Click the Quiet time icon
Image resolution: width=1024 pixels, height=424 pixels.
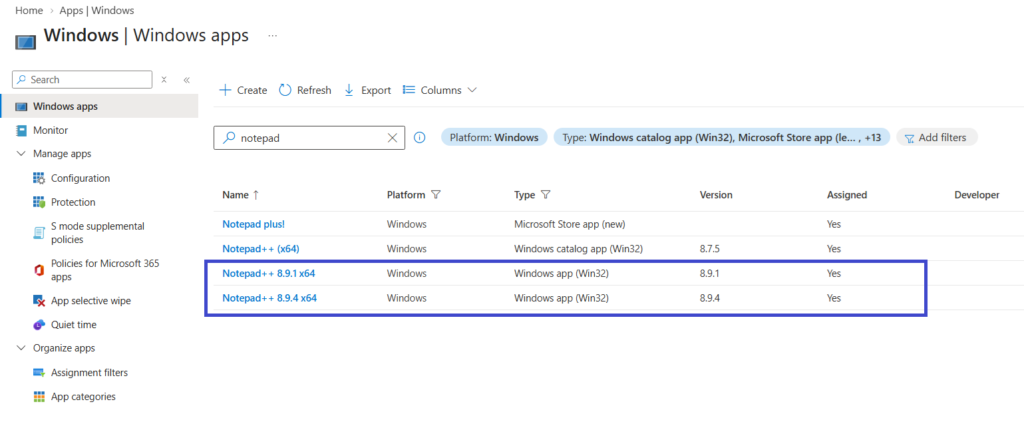39,325
